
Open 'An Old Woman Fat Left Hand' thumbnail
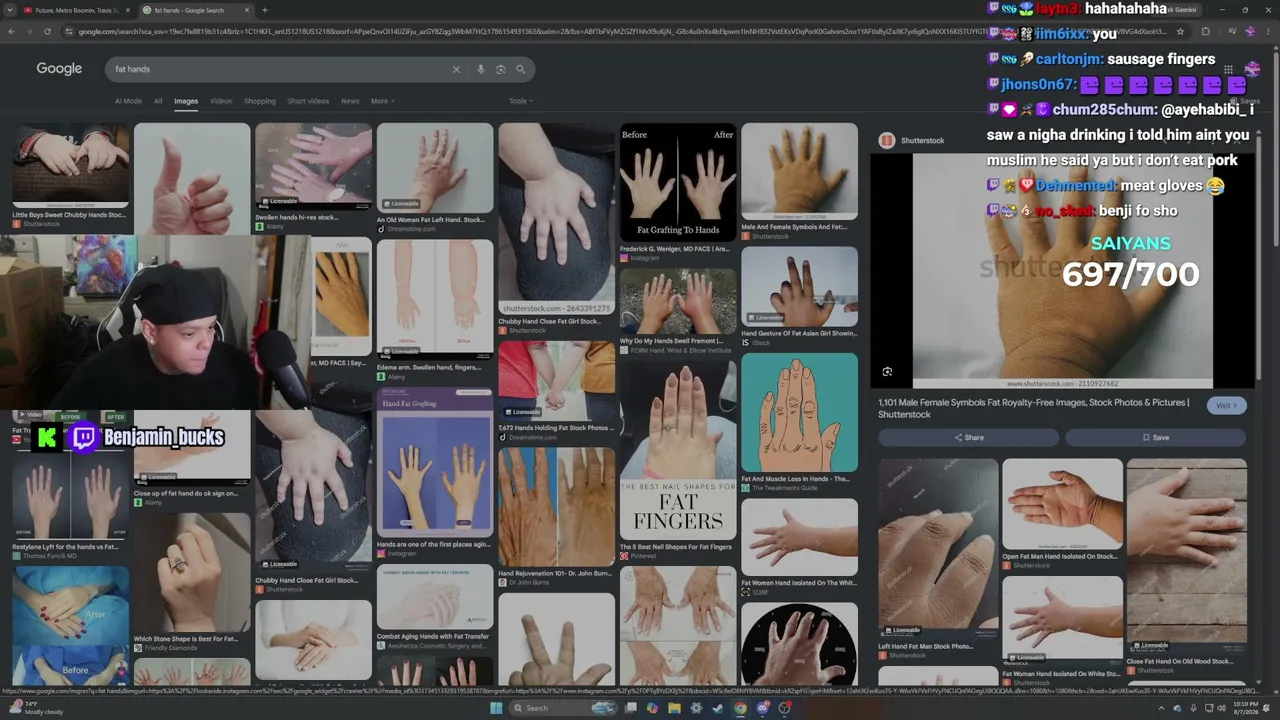435,168
